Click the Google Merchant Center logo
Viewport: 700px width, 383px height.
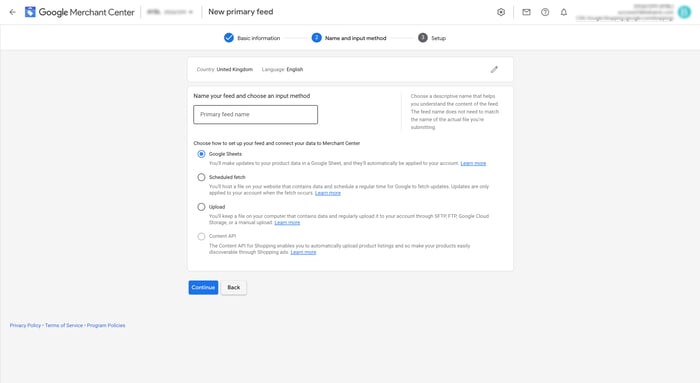click(x=80, y=12)
